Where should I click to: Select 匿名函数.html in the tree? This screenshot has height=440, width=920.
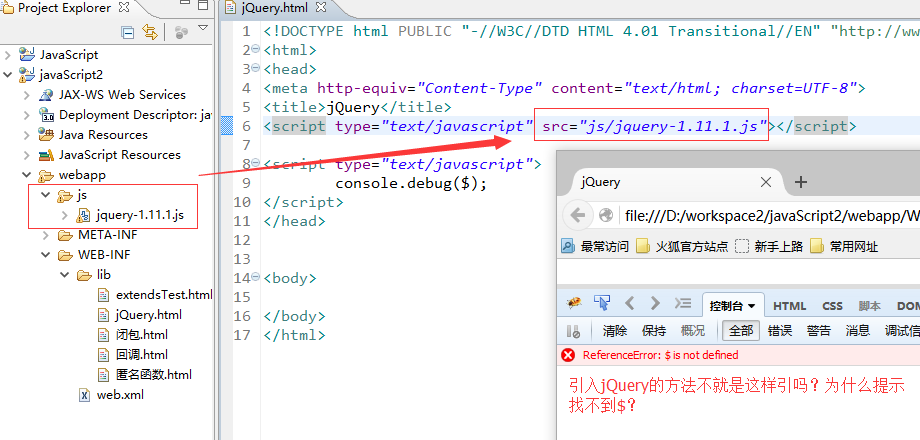(x=153, y=374)
